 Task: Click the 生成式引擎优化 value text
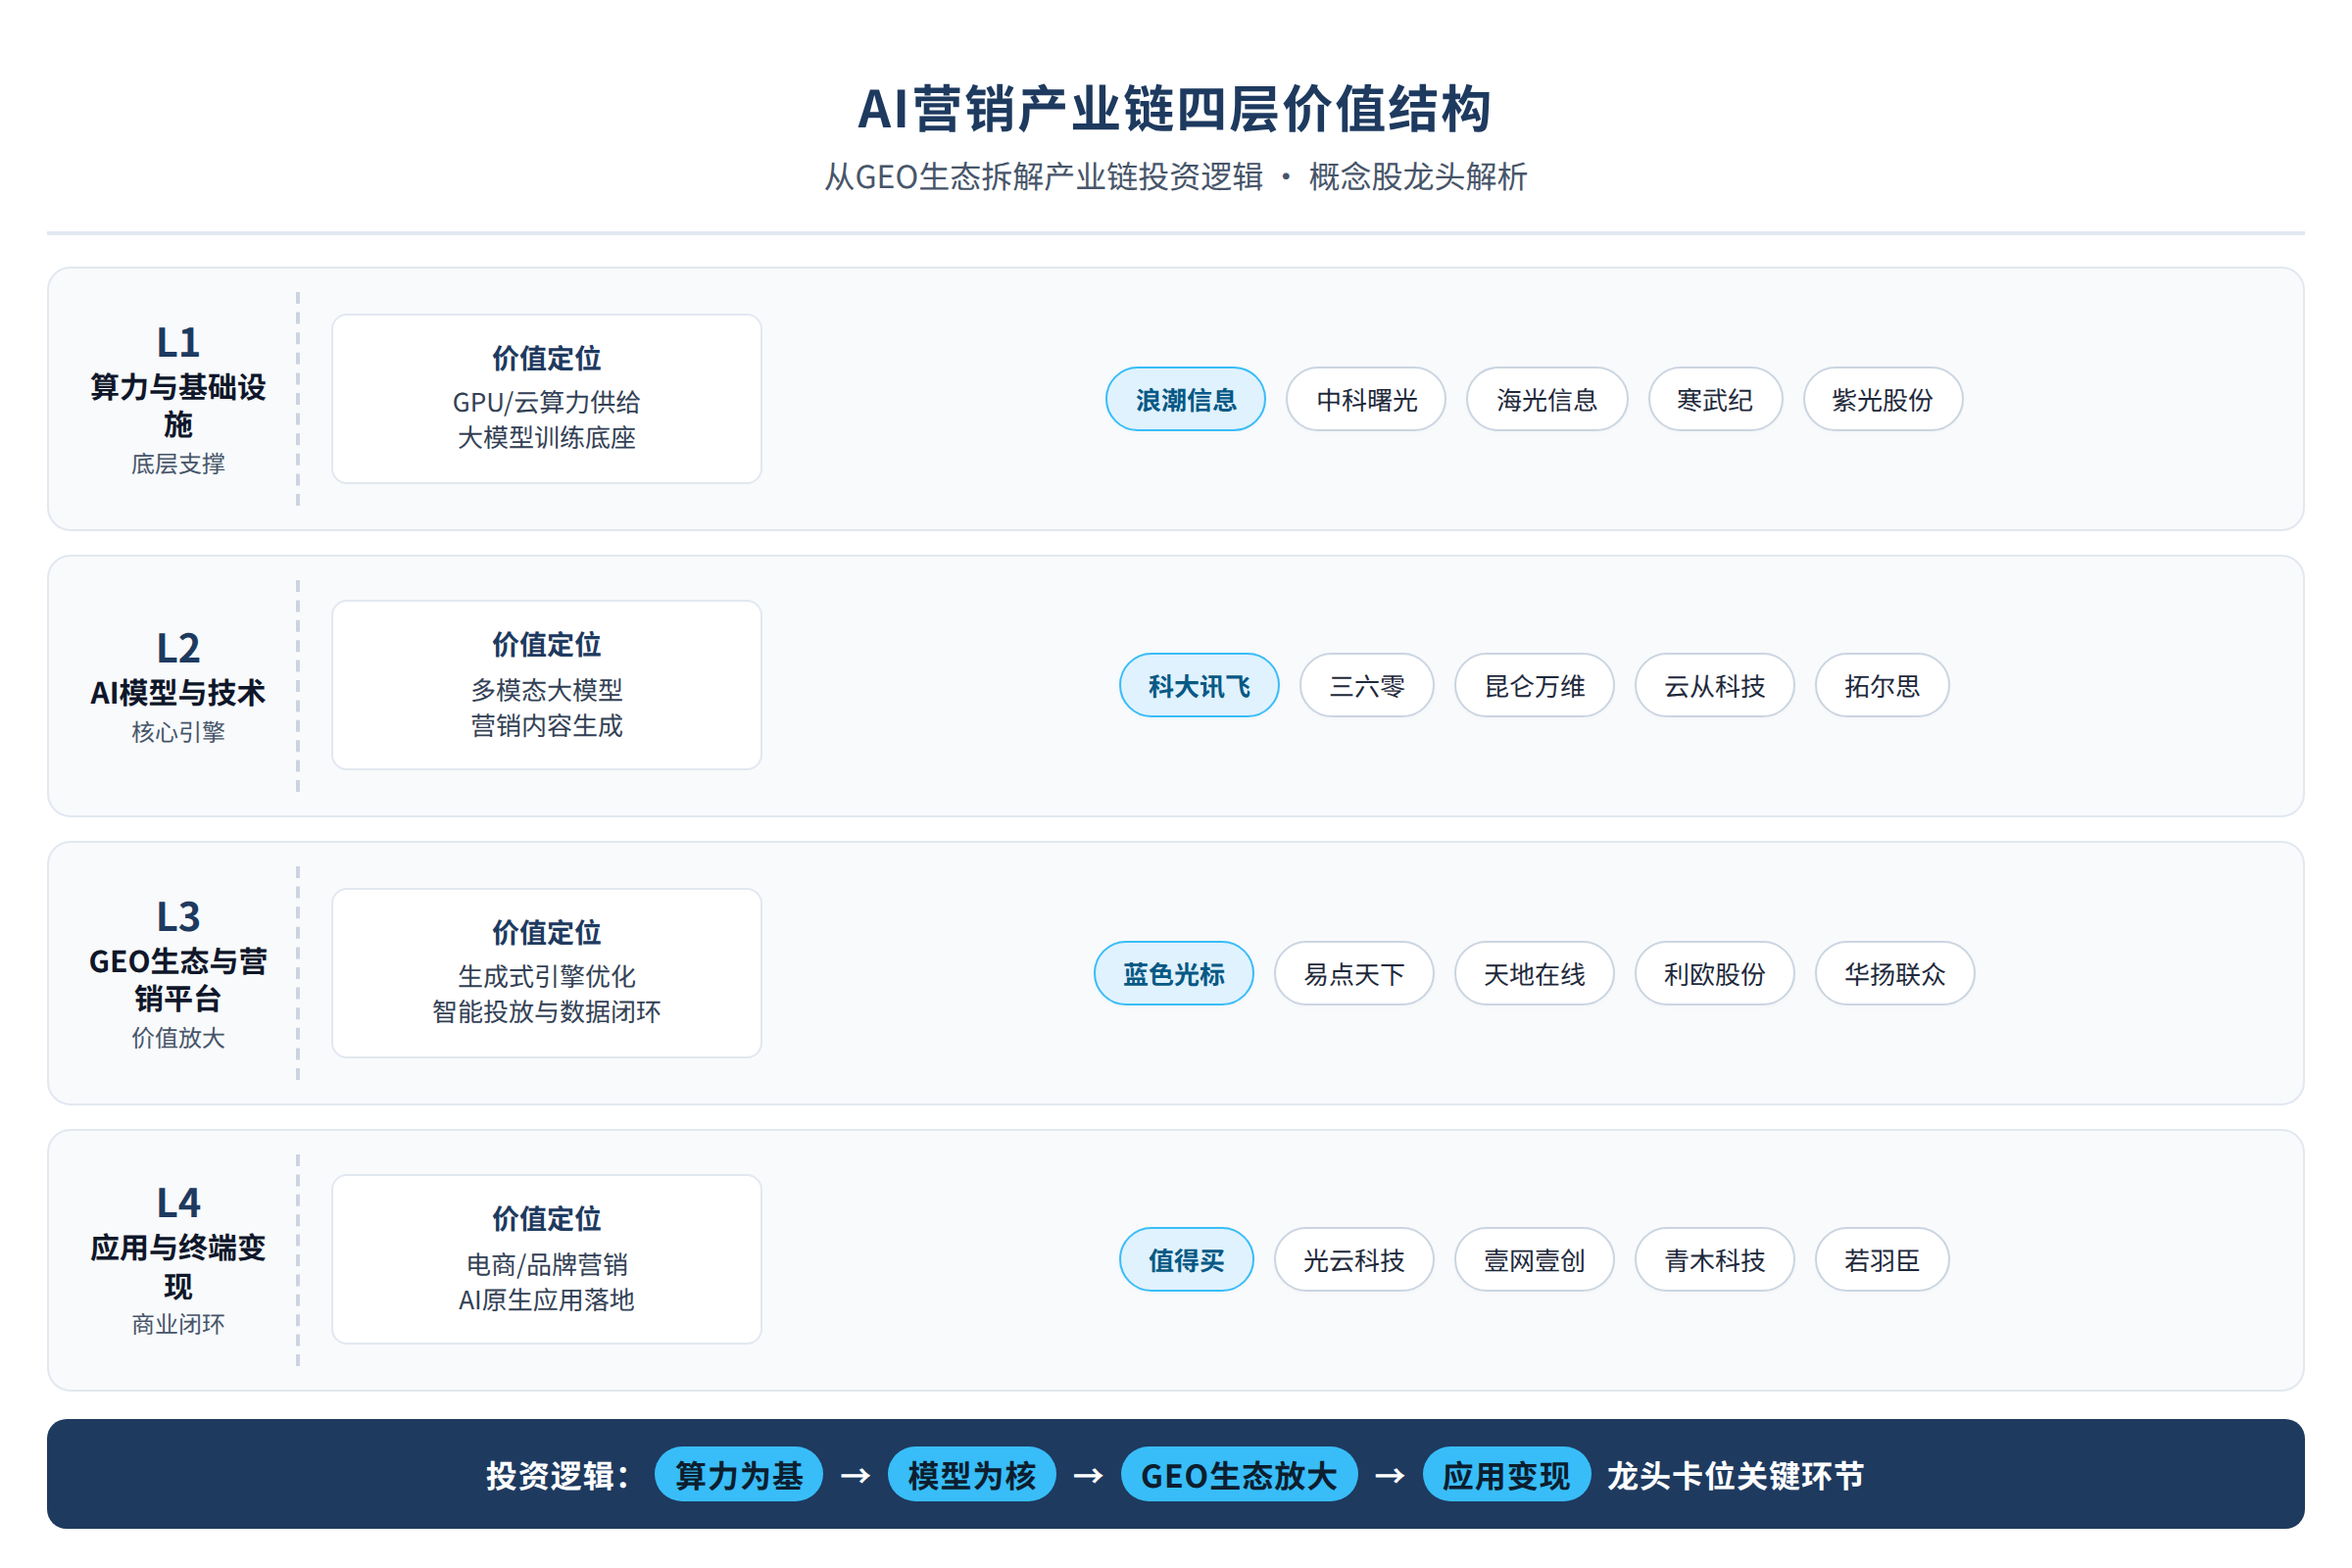(546, 976)
